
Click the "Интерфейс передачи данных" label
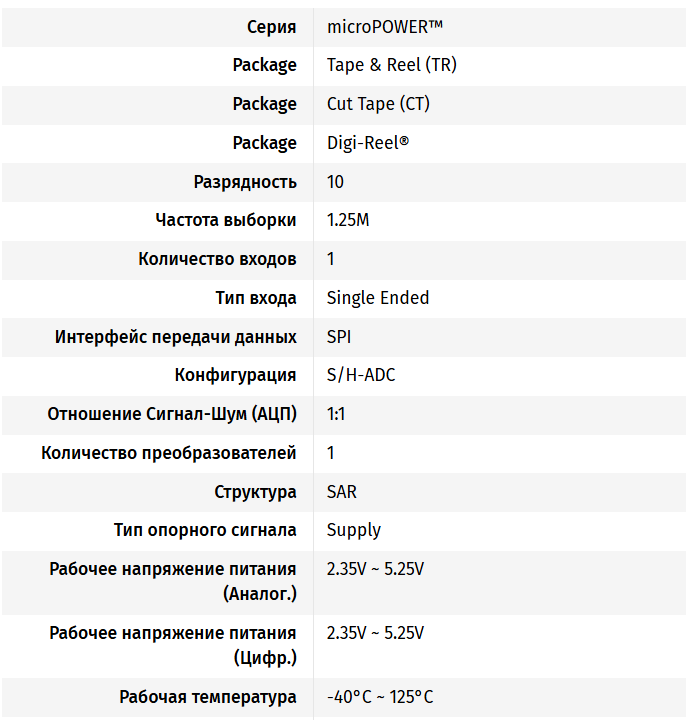coord(176,337)
